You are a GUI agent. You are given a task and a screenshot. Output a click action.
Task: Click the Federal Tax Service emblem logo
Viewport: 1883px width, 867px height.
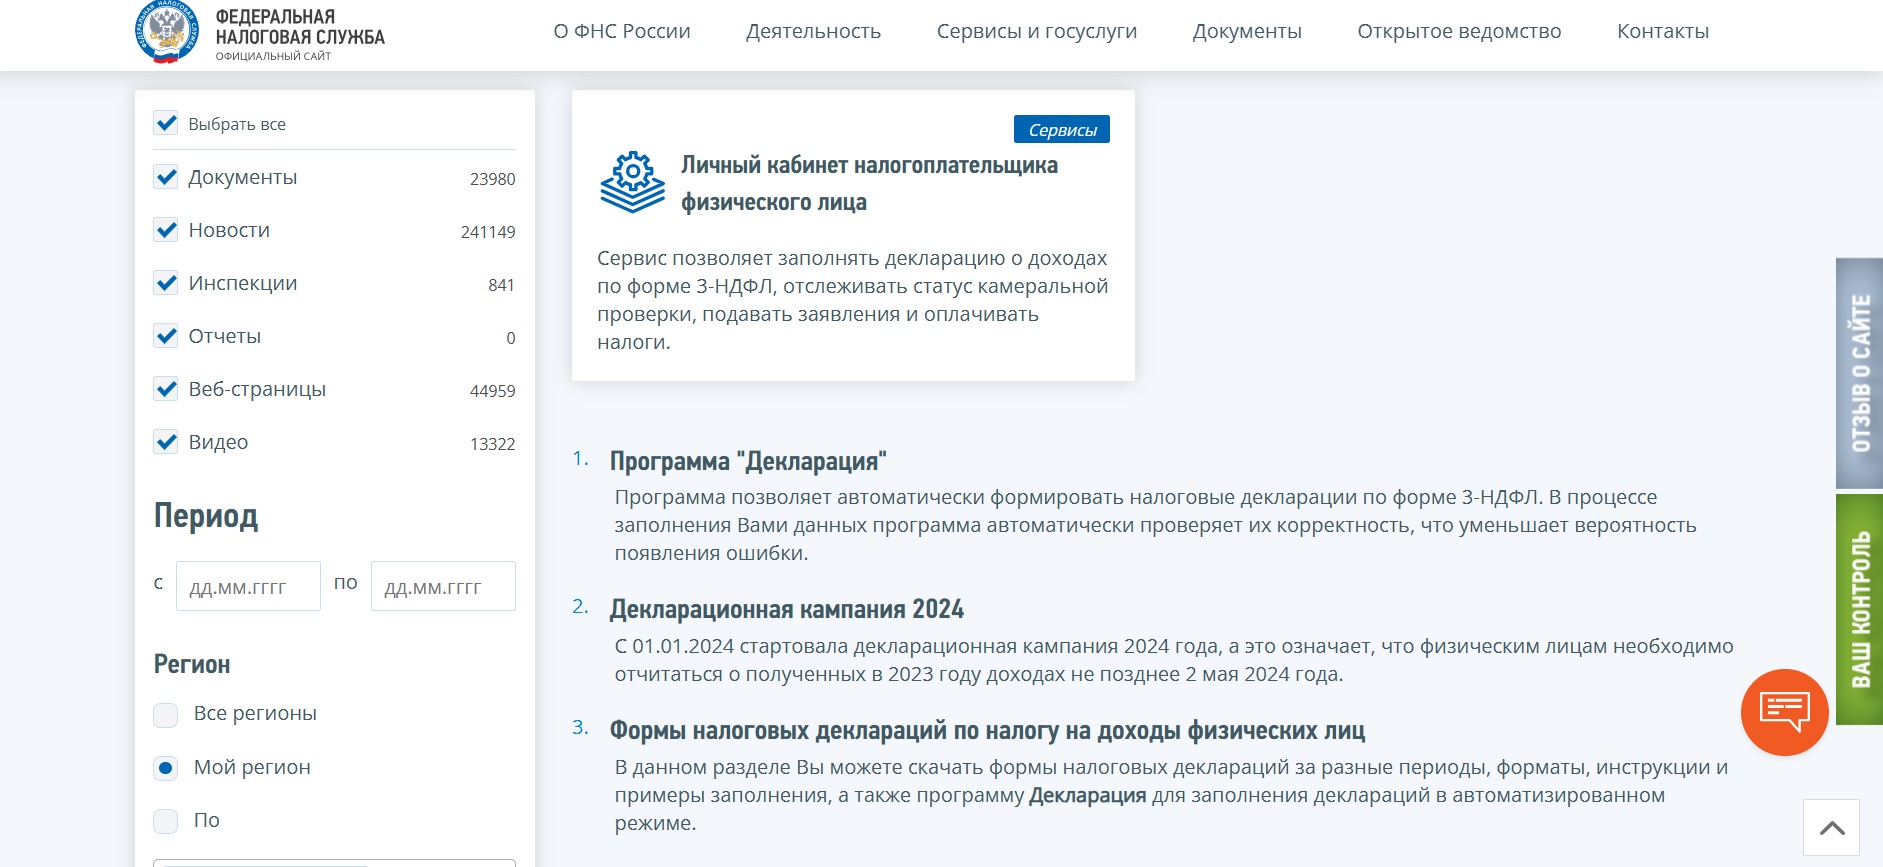point(167,31)
